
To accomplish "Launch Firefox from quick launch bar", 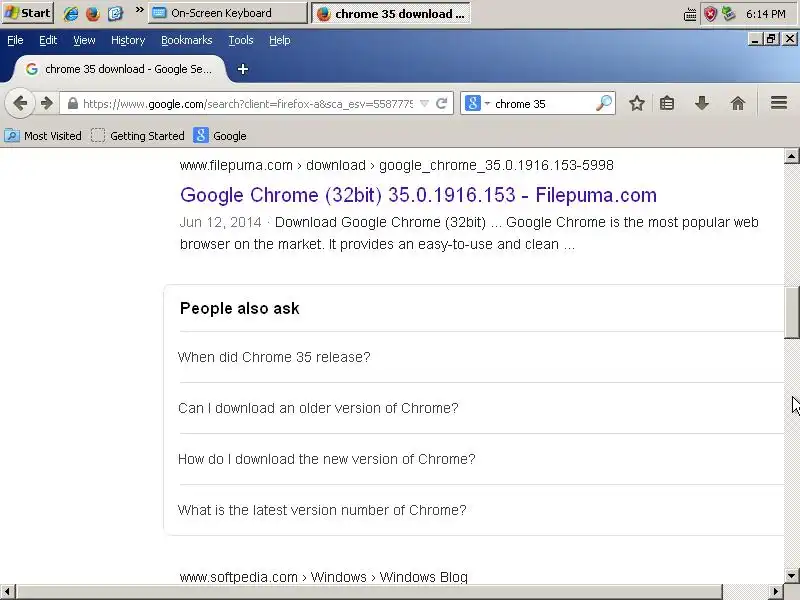I will (x=93, y=13).
